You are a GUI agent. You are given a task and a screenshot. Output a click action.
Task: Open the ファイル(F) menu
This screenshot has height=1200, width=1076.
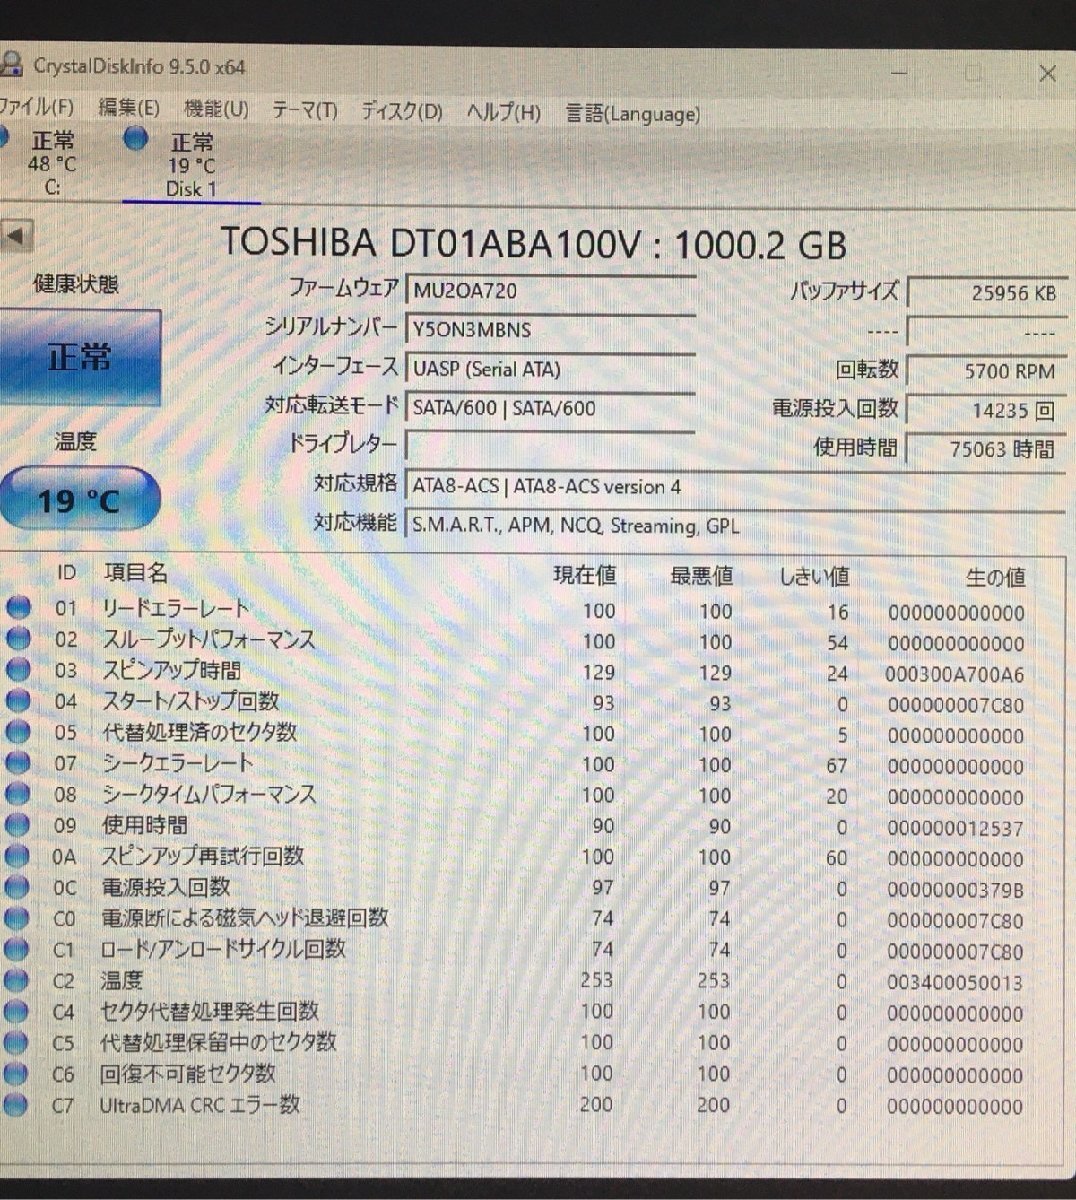pyautogui.click(x=36, y=106)
